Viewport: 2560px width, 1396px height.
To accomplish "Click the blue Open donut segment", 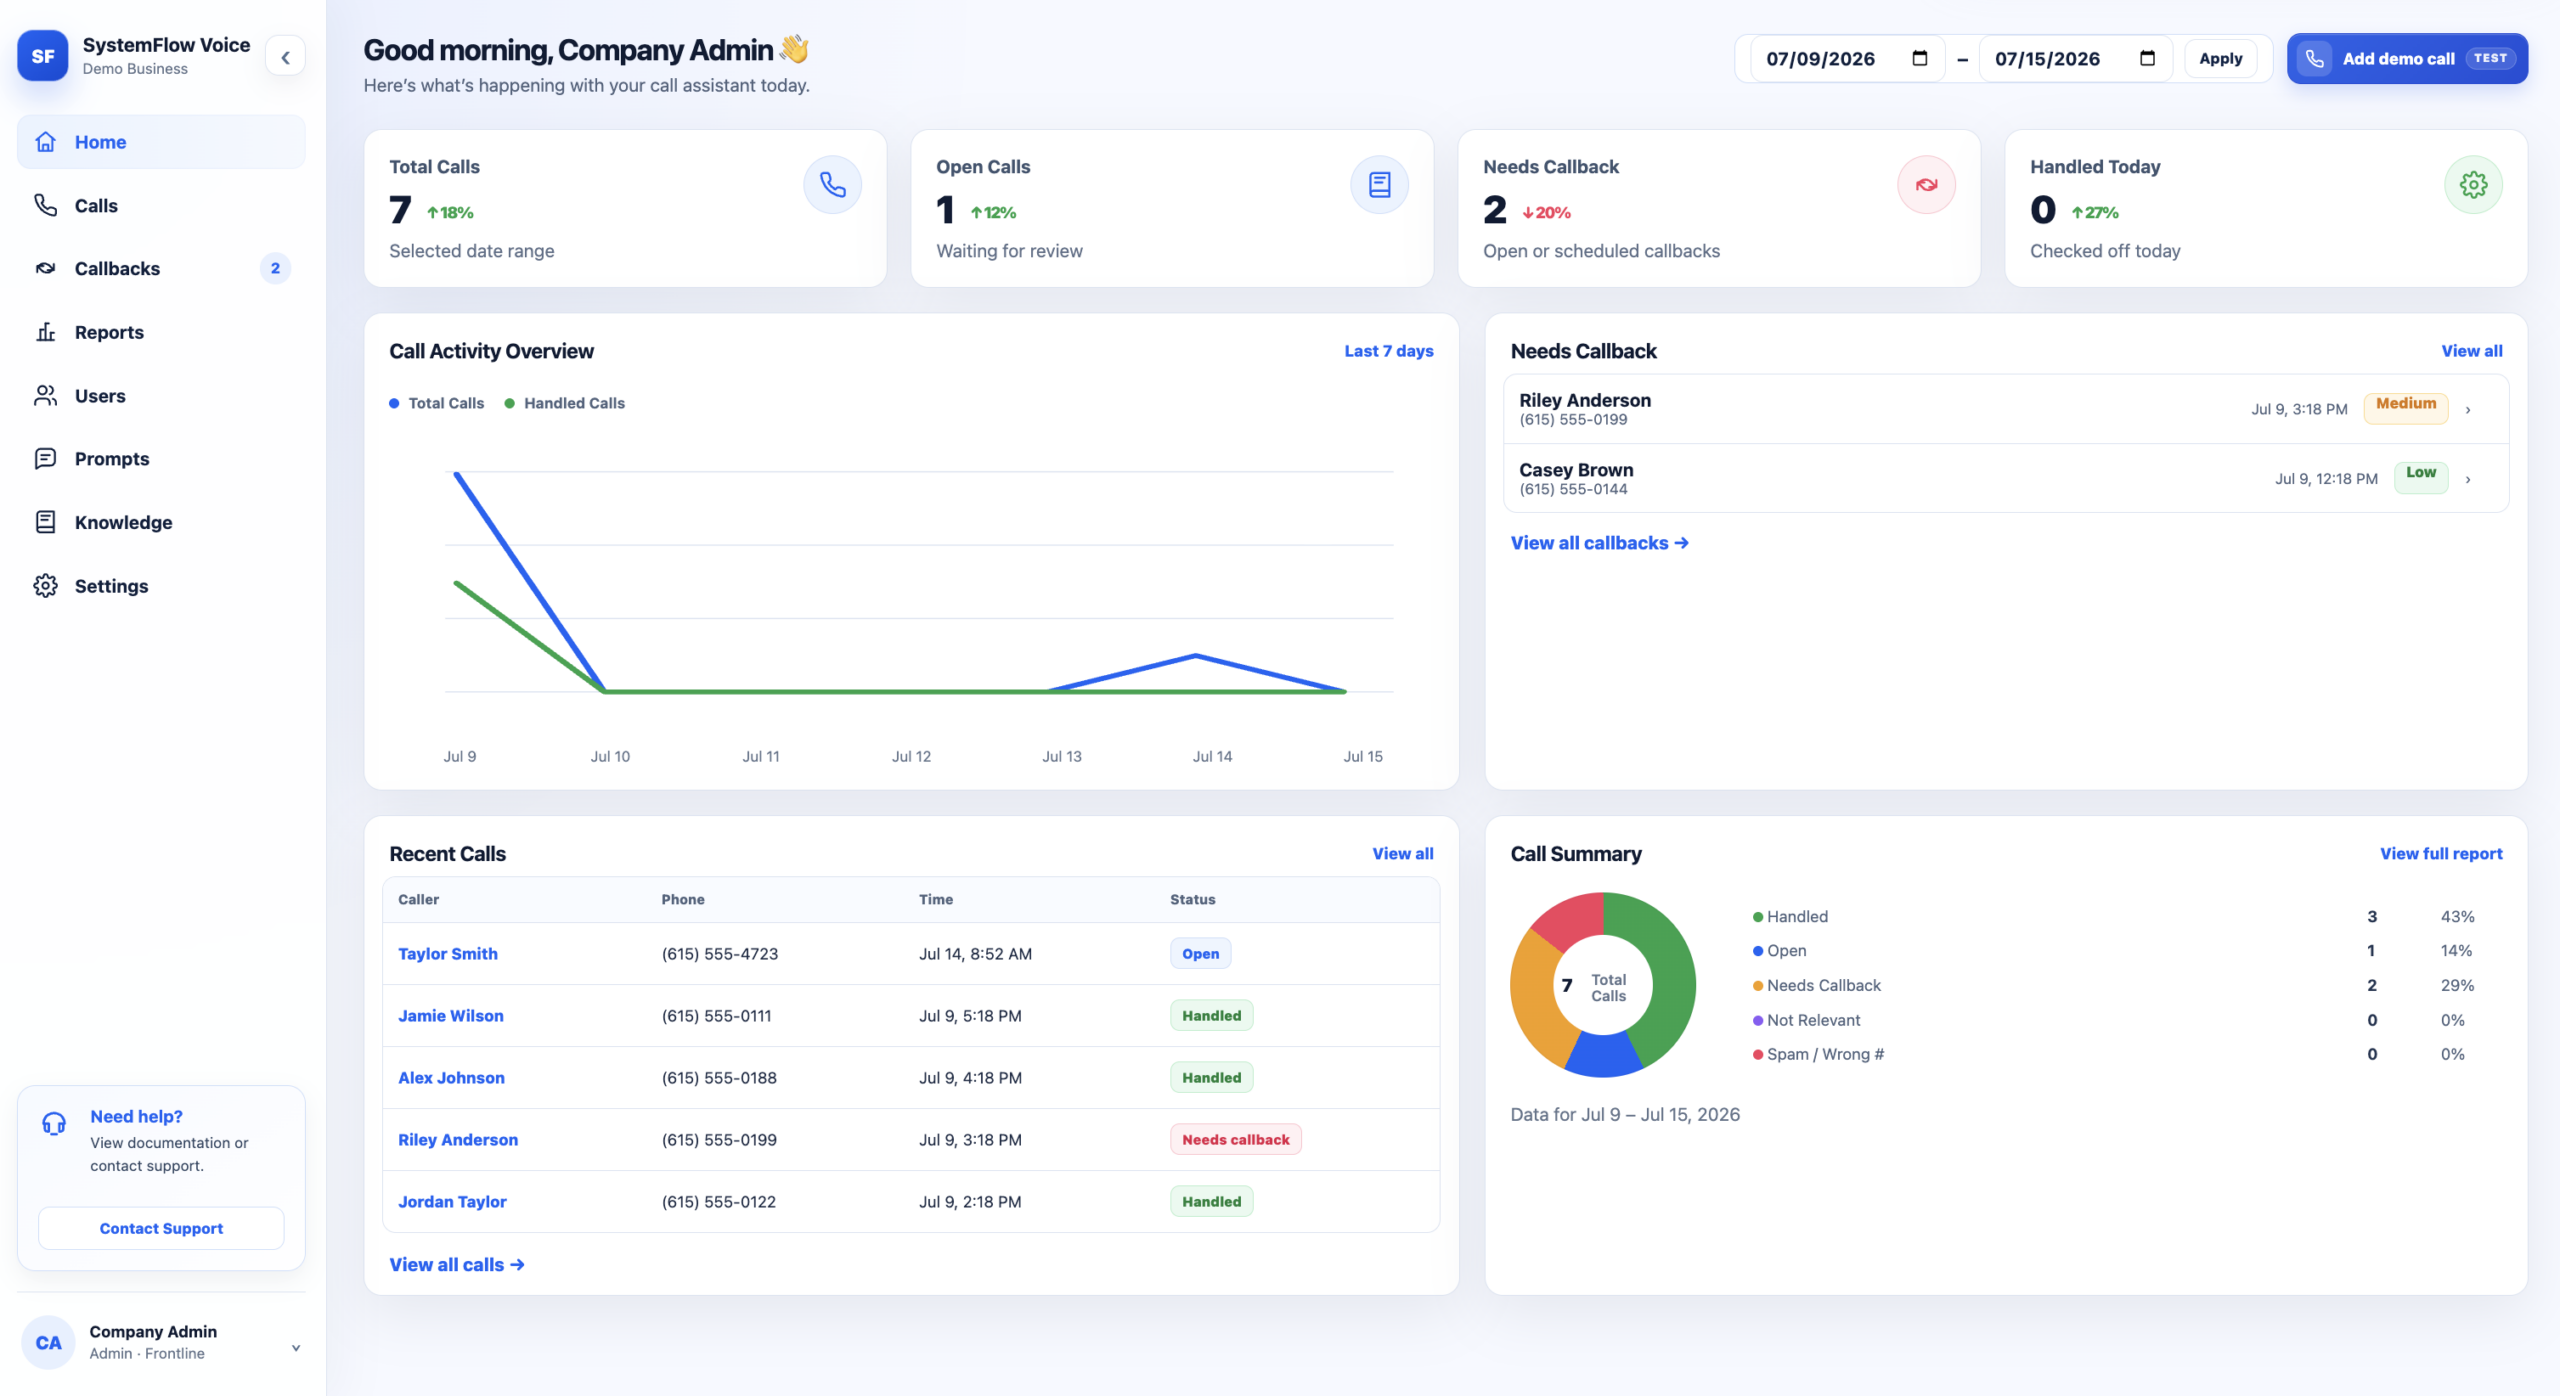I will tap(1603, 1055).
